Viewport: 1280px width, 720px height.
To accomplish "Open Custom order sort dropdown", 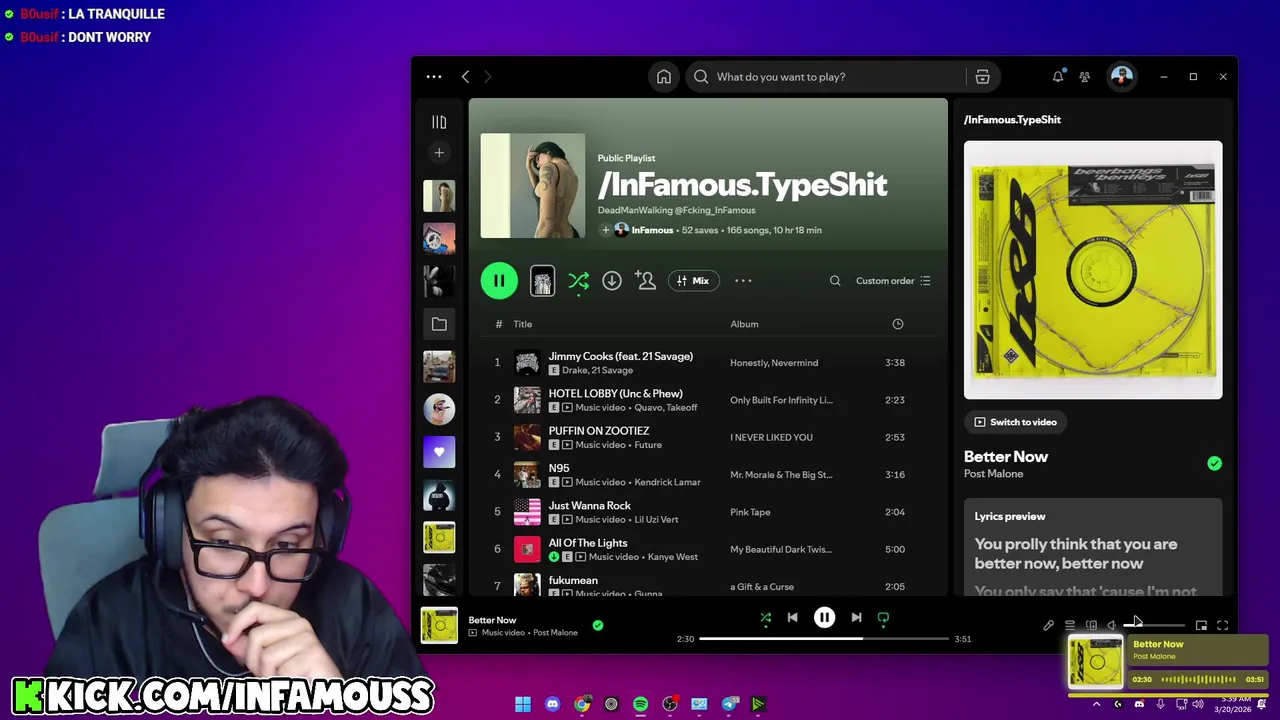I will pyautogui.click(x=893, y=281).
